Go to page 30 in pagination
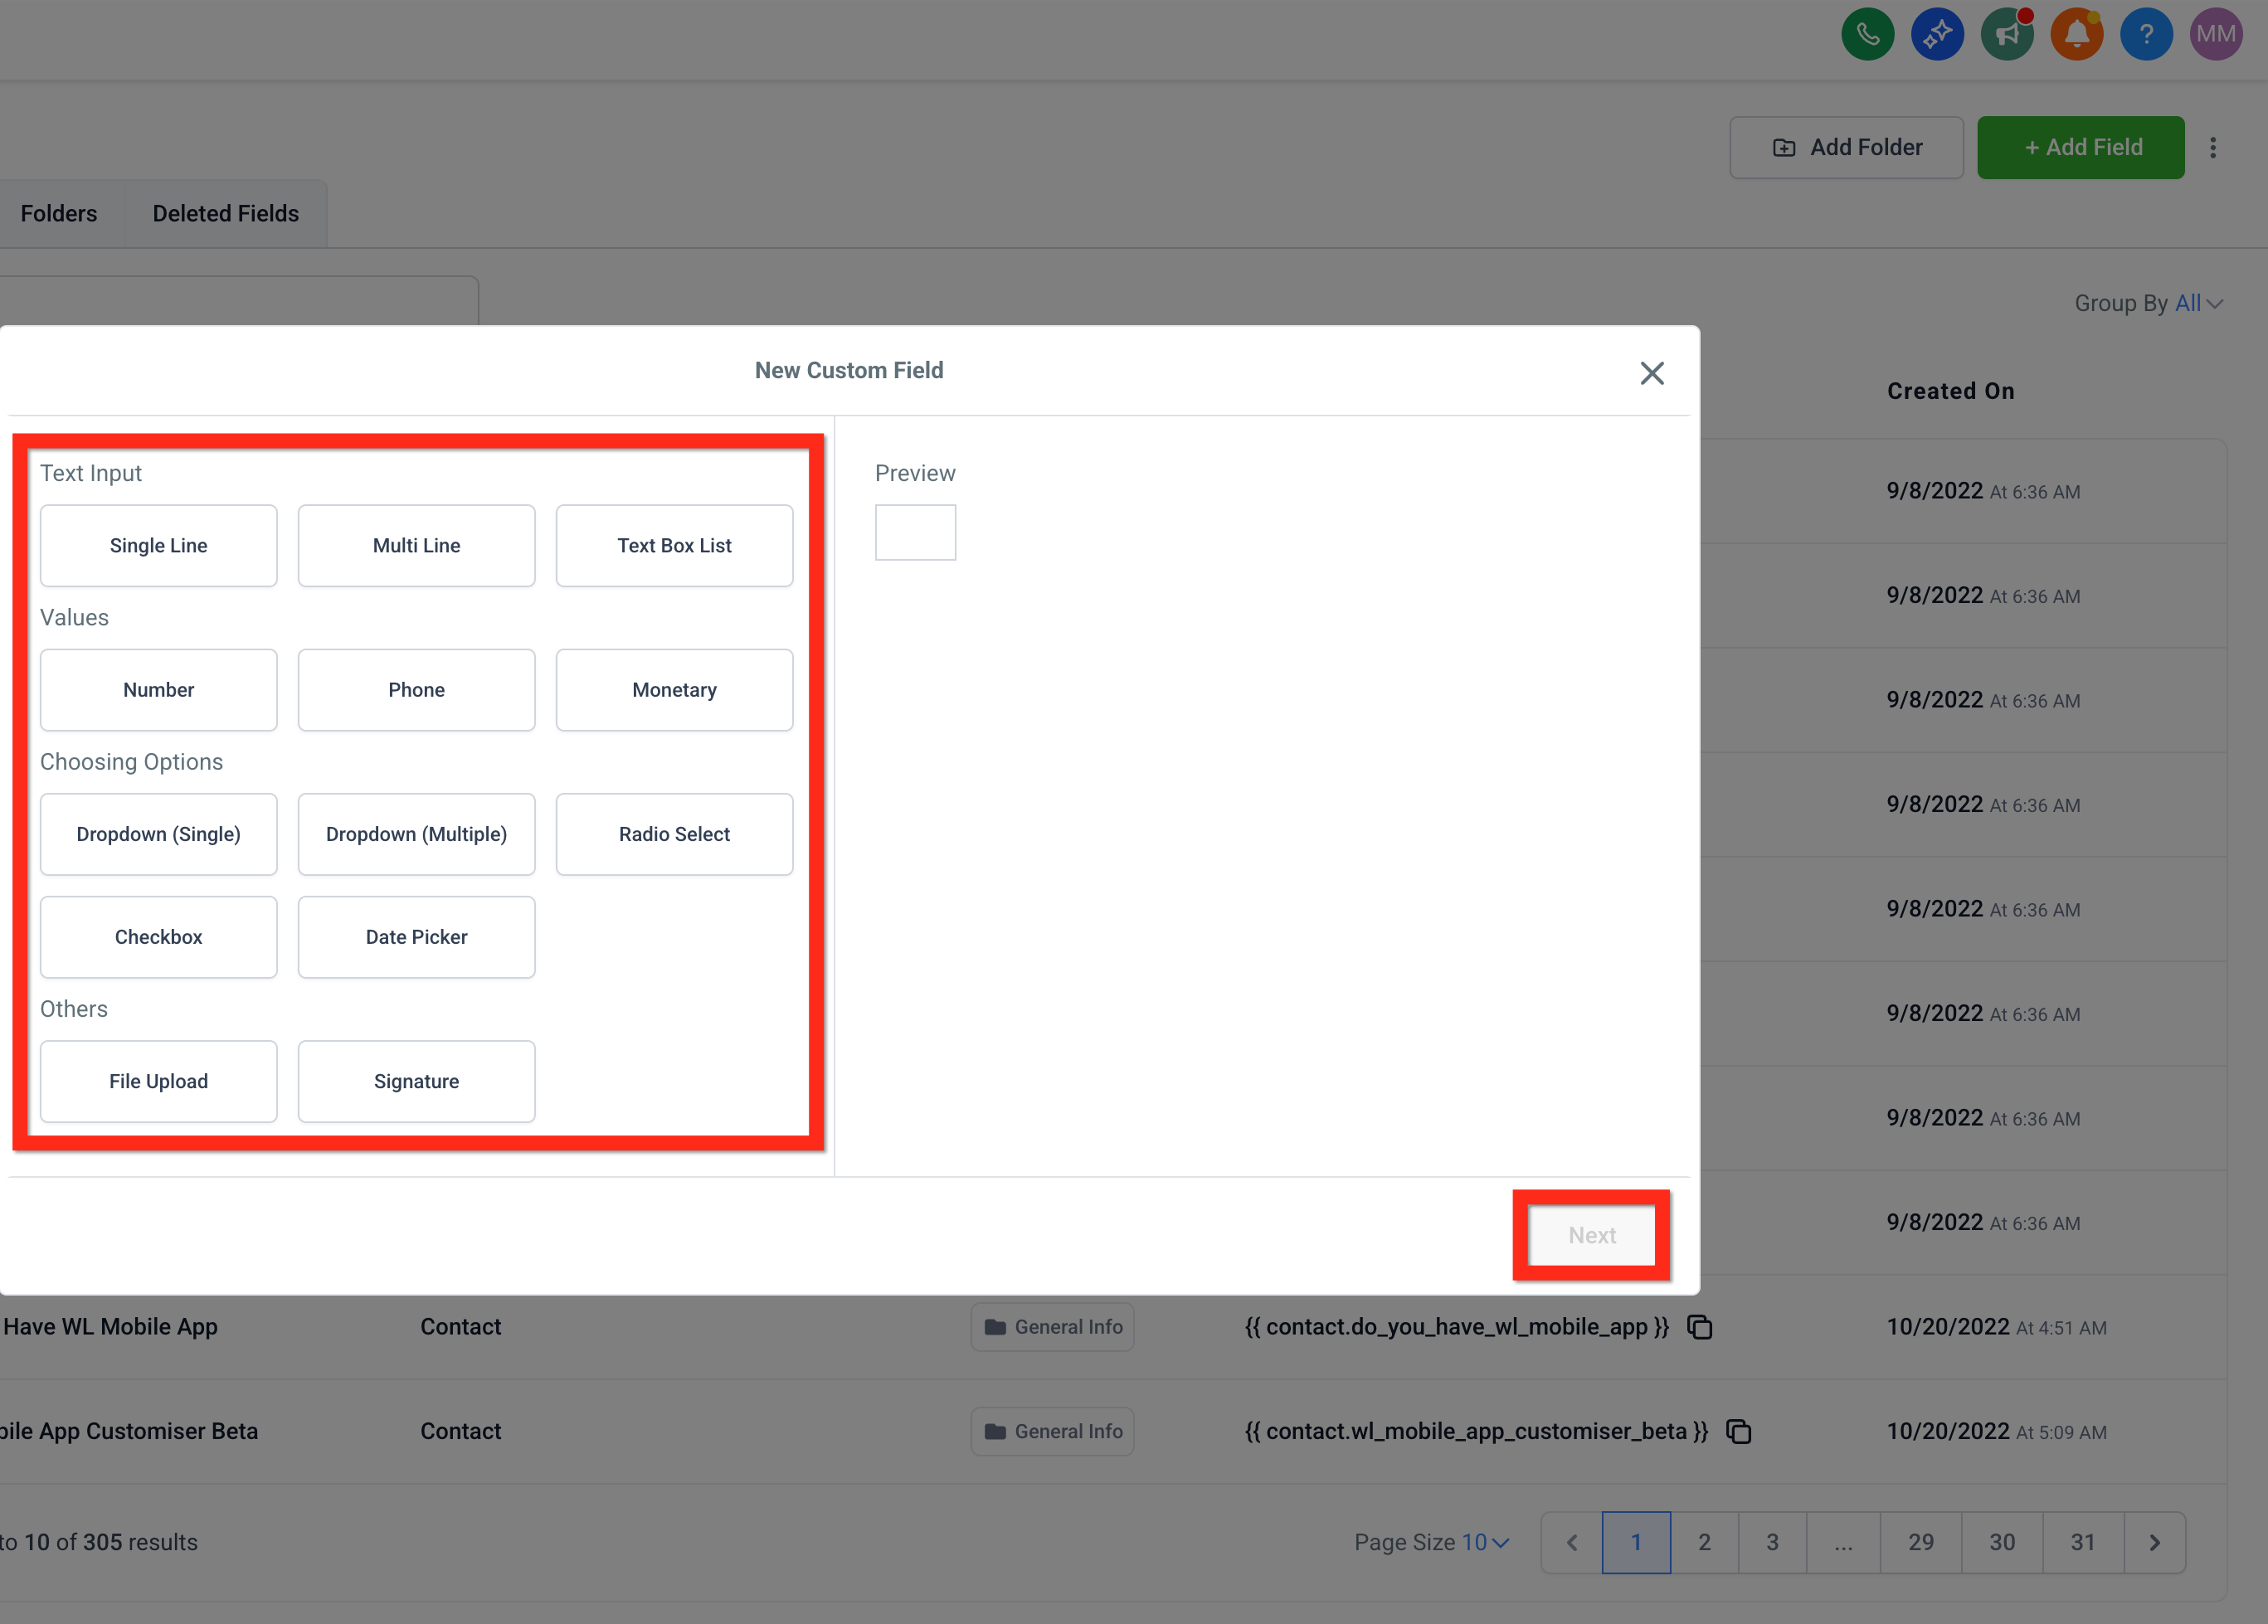This screenshot has width=2268, height=1624. click(2002, 1543)
